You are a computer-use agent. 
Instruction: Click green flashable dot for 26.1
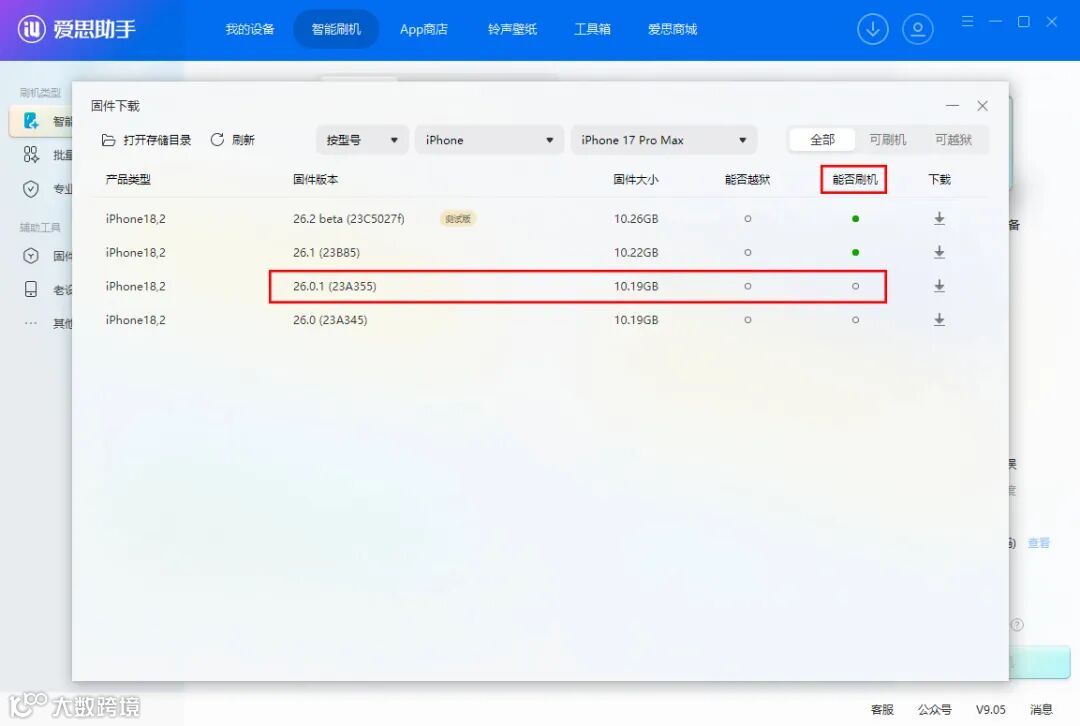pyautogui.click(x=855, y=252)
